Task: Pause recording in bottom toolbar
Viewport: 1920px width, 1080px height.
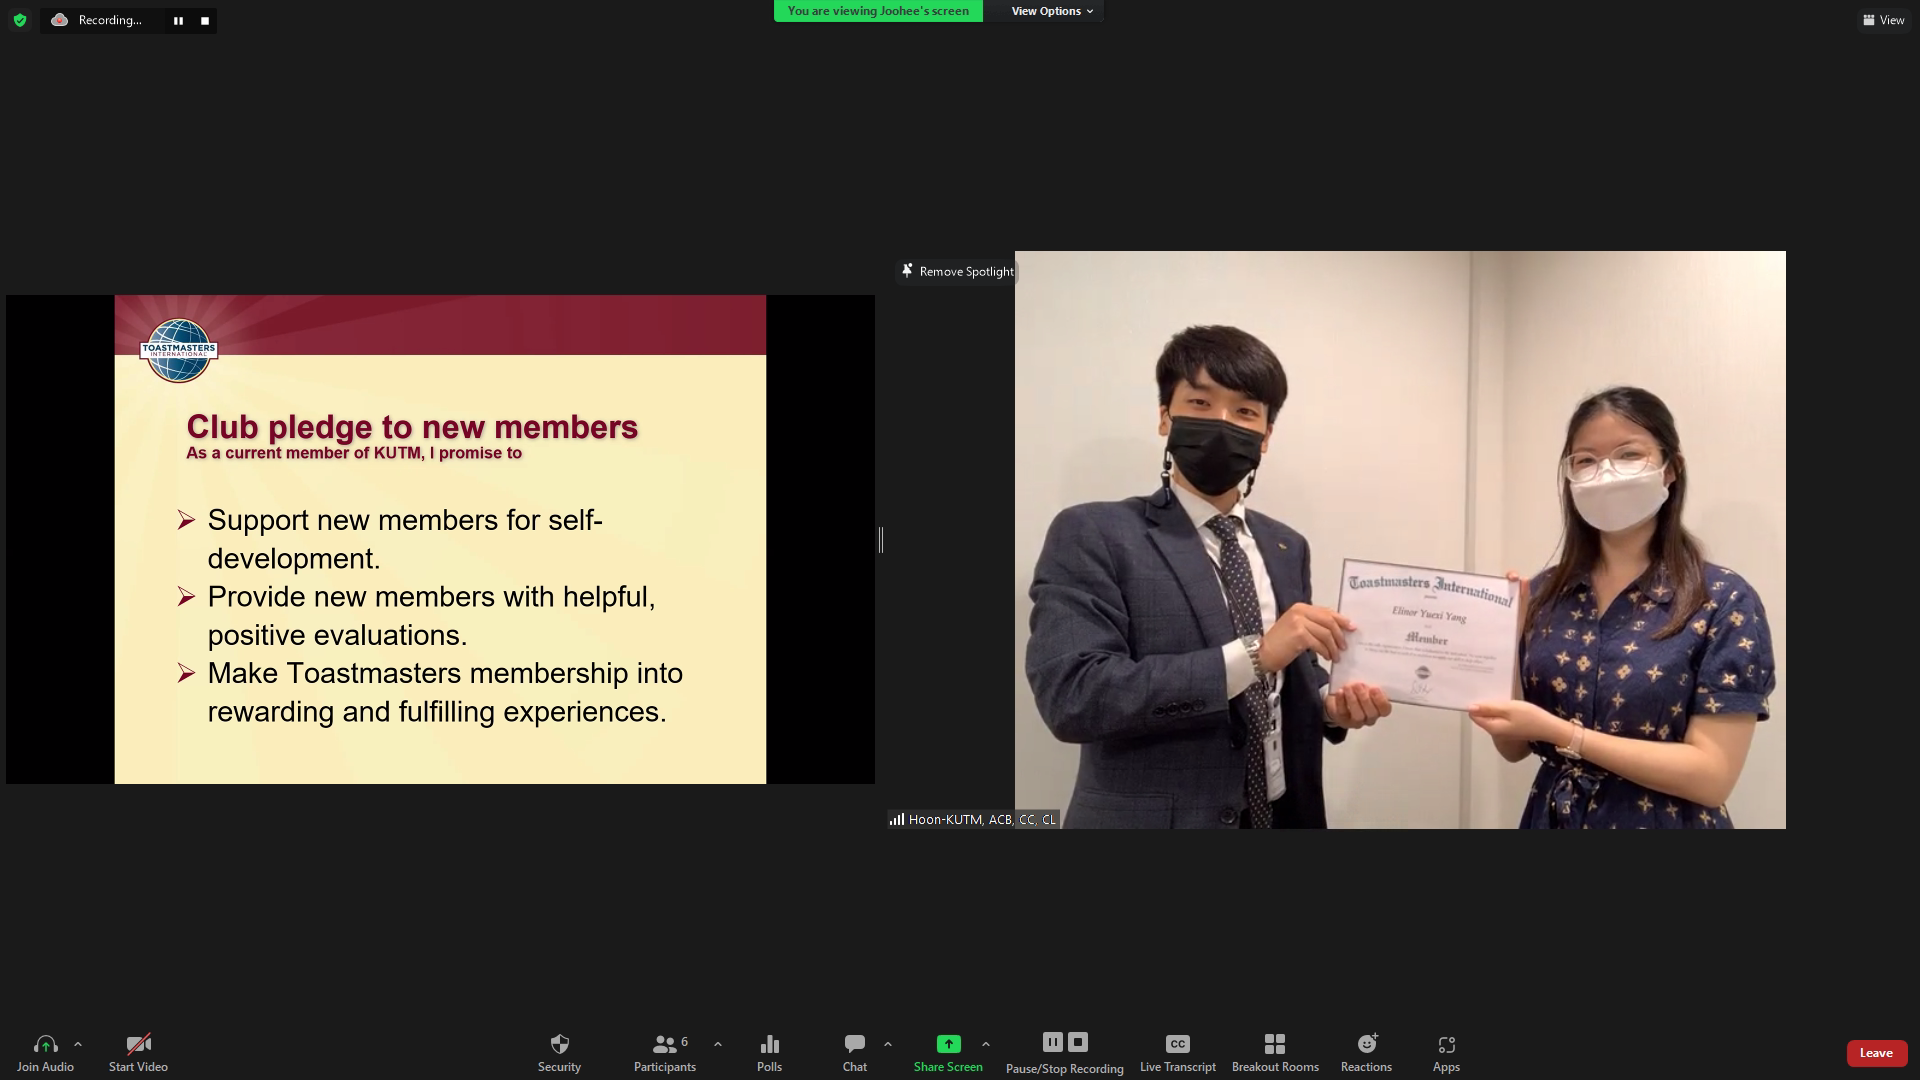Action: [1052, 1042]
